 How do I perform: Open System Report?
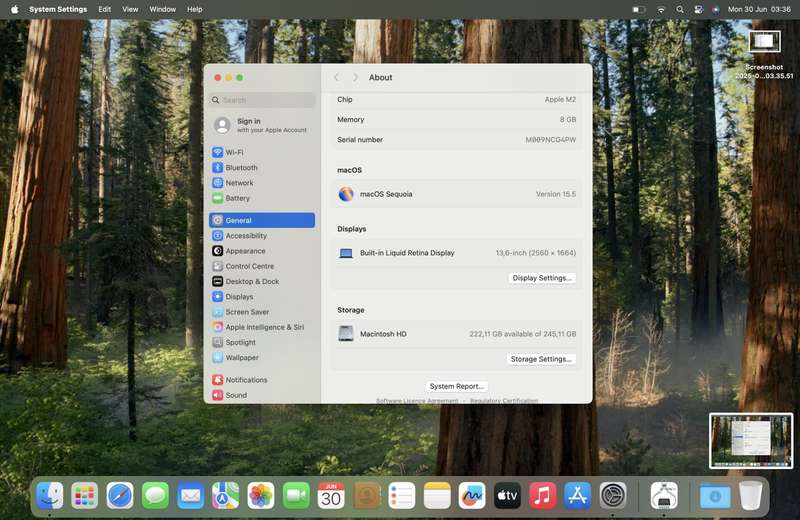point(457,386)
